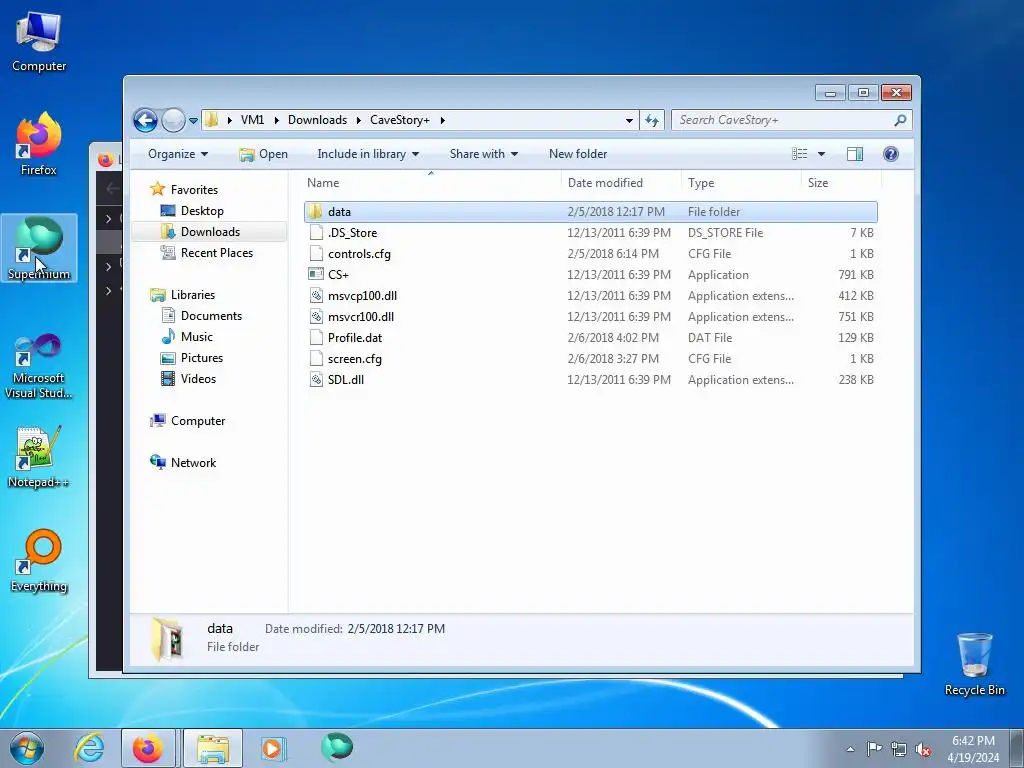Select the CS+ application icon
This screenshot has width=1024, height=768.
tap(316, 274)
